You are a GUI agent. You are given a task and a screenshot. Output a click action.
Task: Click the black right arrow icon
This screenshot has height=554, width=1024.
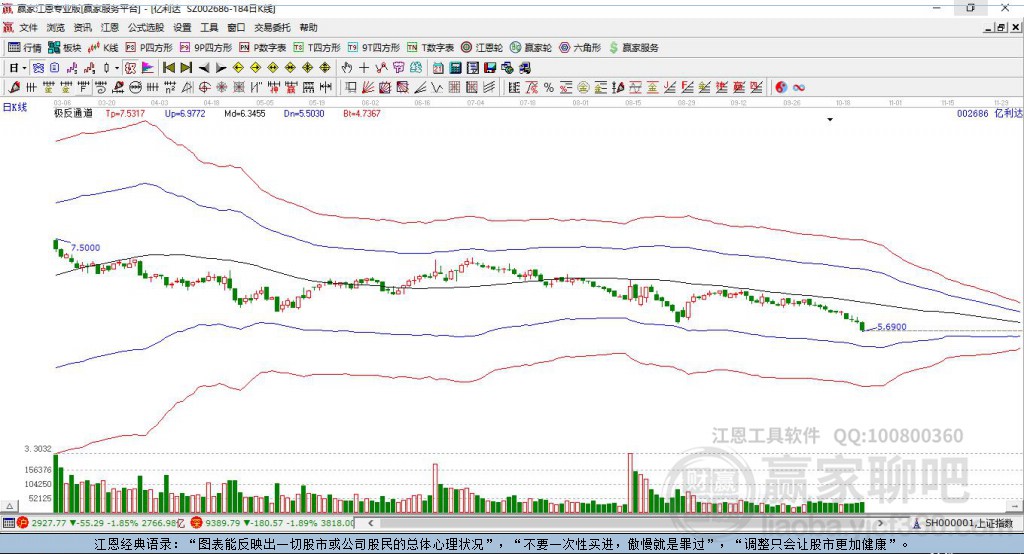[x=221, y=68]
